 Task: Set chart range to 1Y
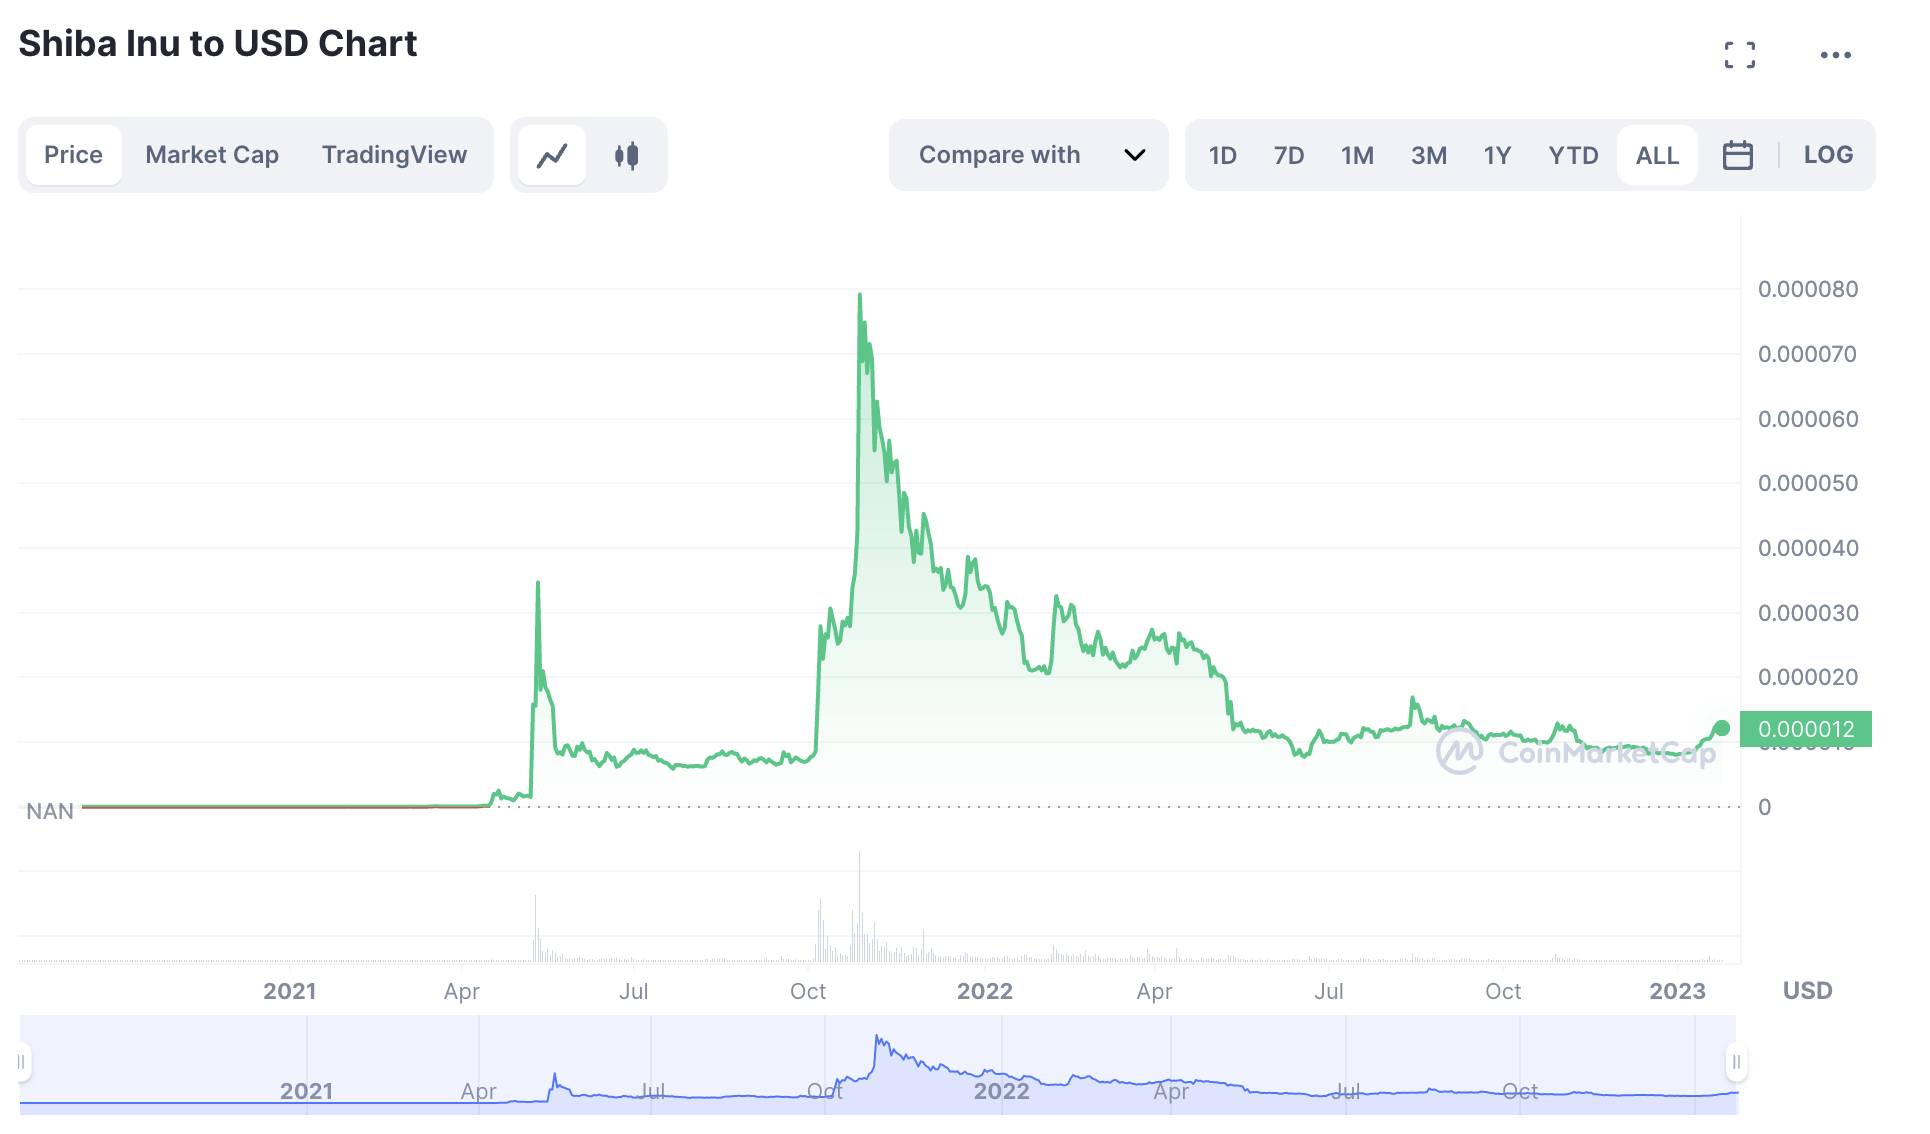(1497, 155)
